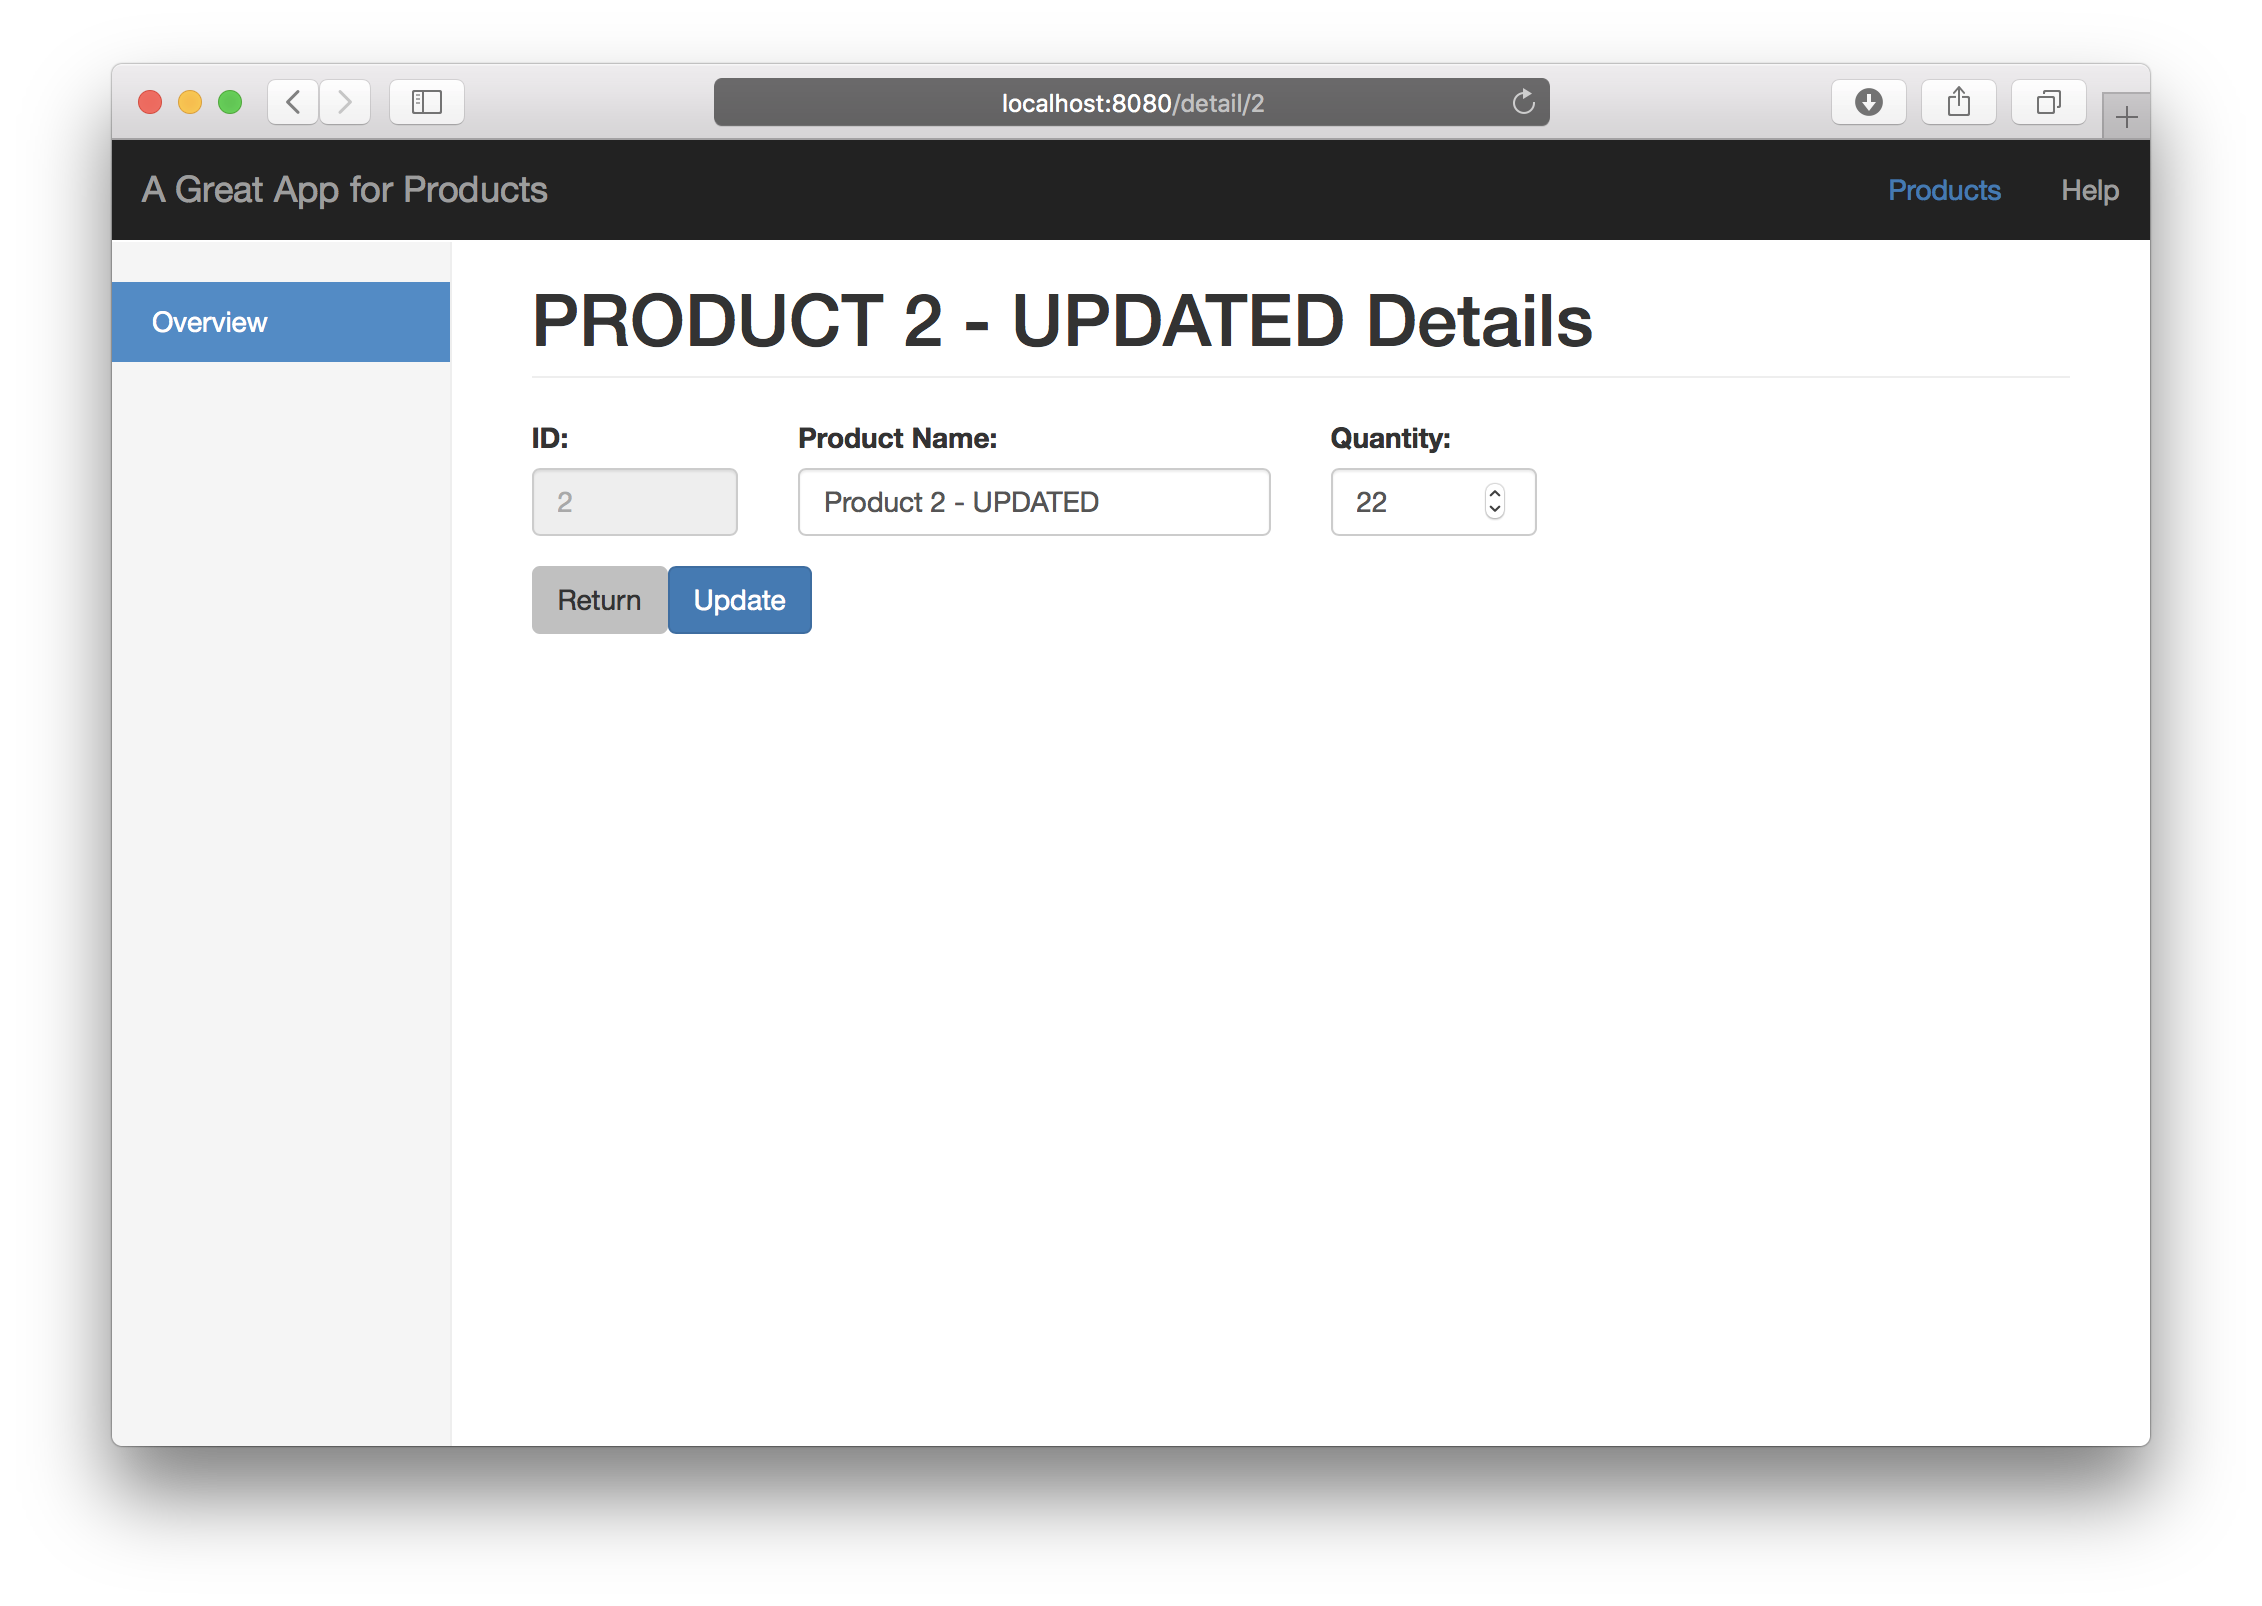This screenshot has height=1606, width=2262.
Task: Click the Products navigation menu item
Action: (x=1946, y=191)
